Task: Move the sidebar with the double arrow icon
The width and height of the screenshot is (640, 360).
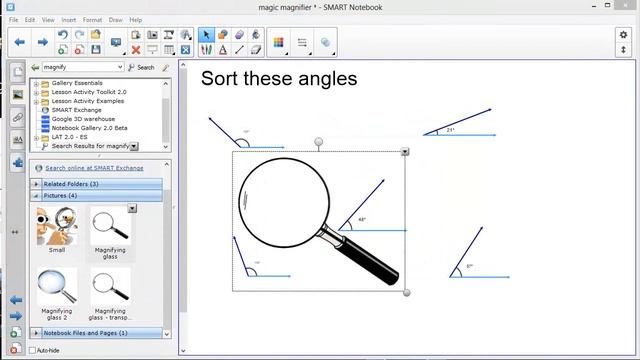Action: point(15,232)
